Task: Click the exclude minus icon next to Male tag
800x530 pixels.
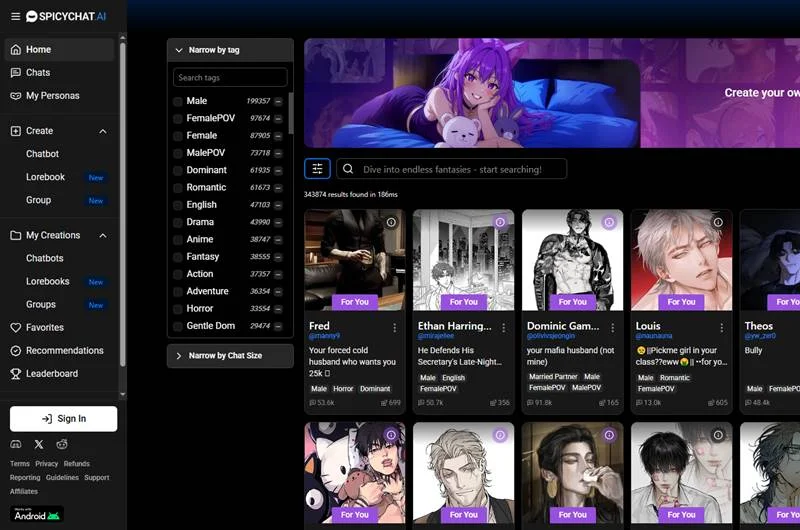Action: coord(278,101)
